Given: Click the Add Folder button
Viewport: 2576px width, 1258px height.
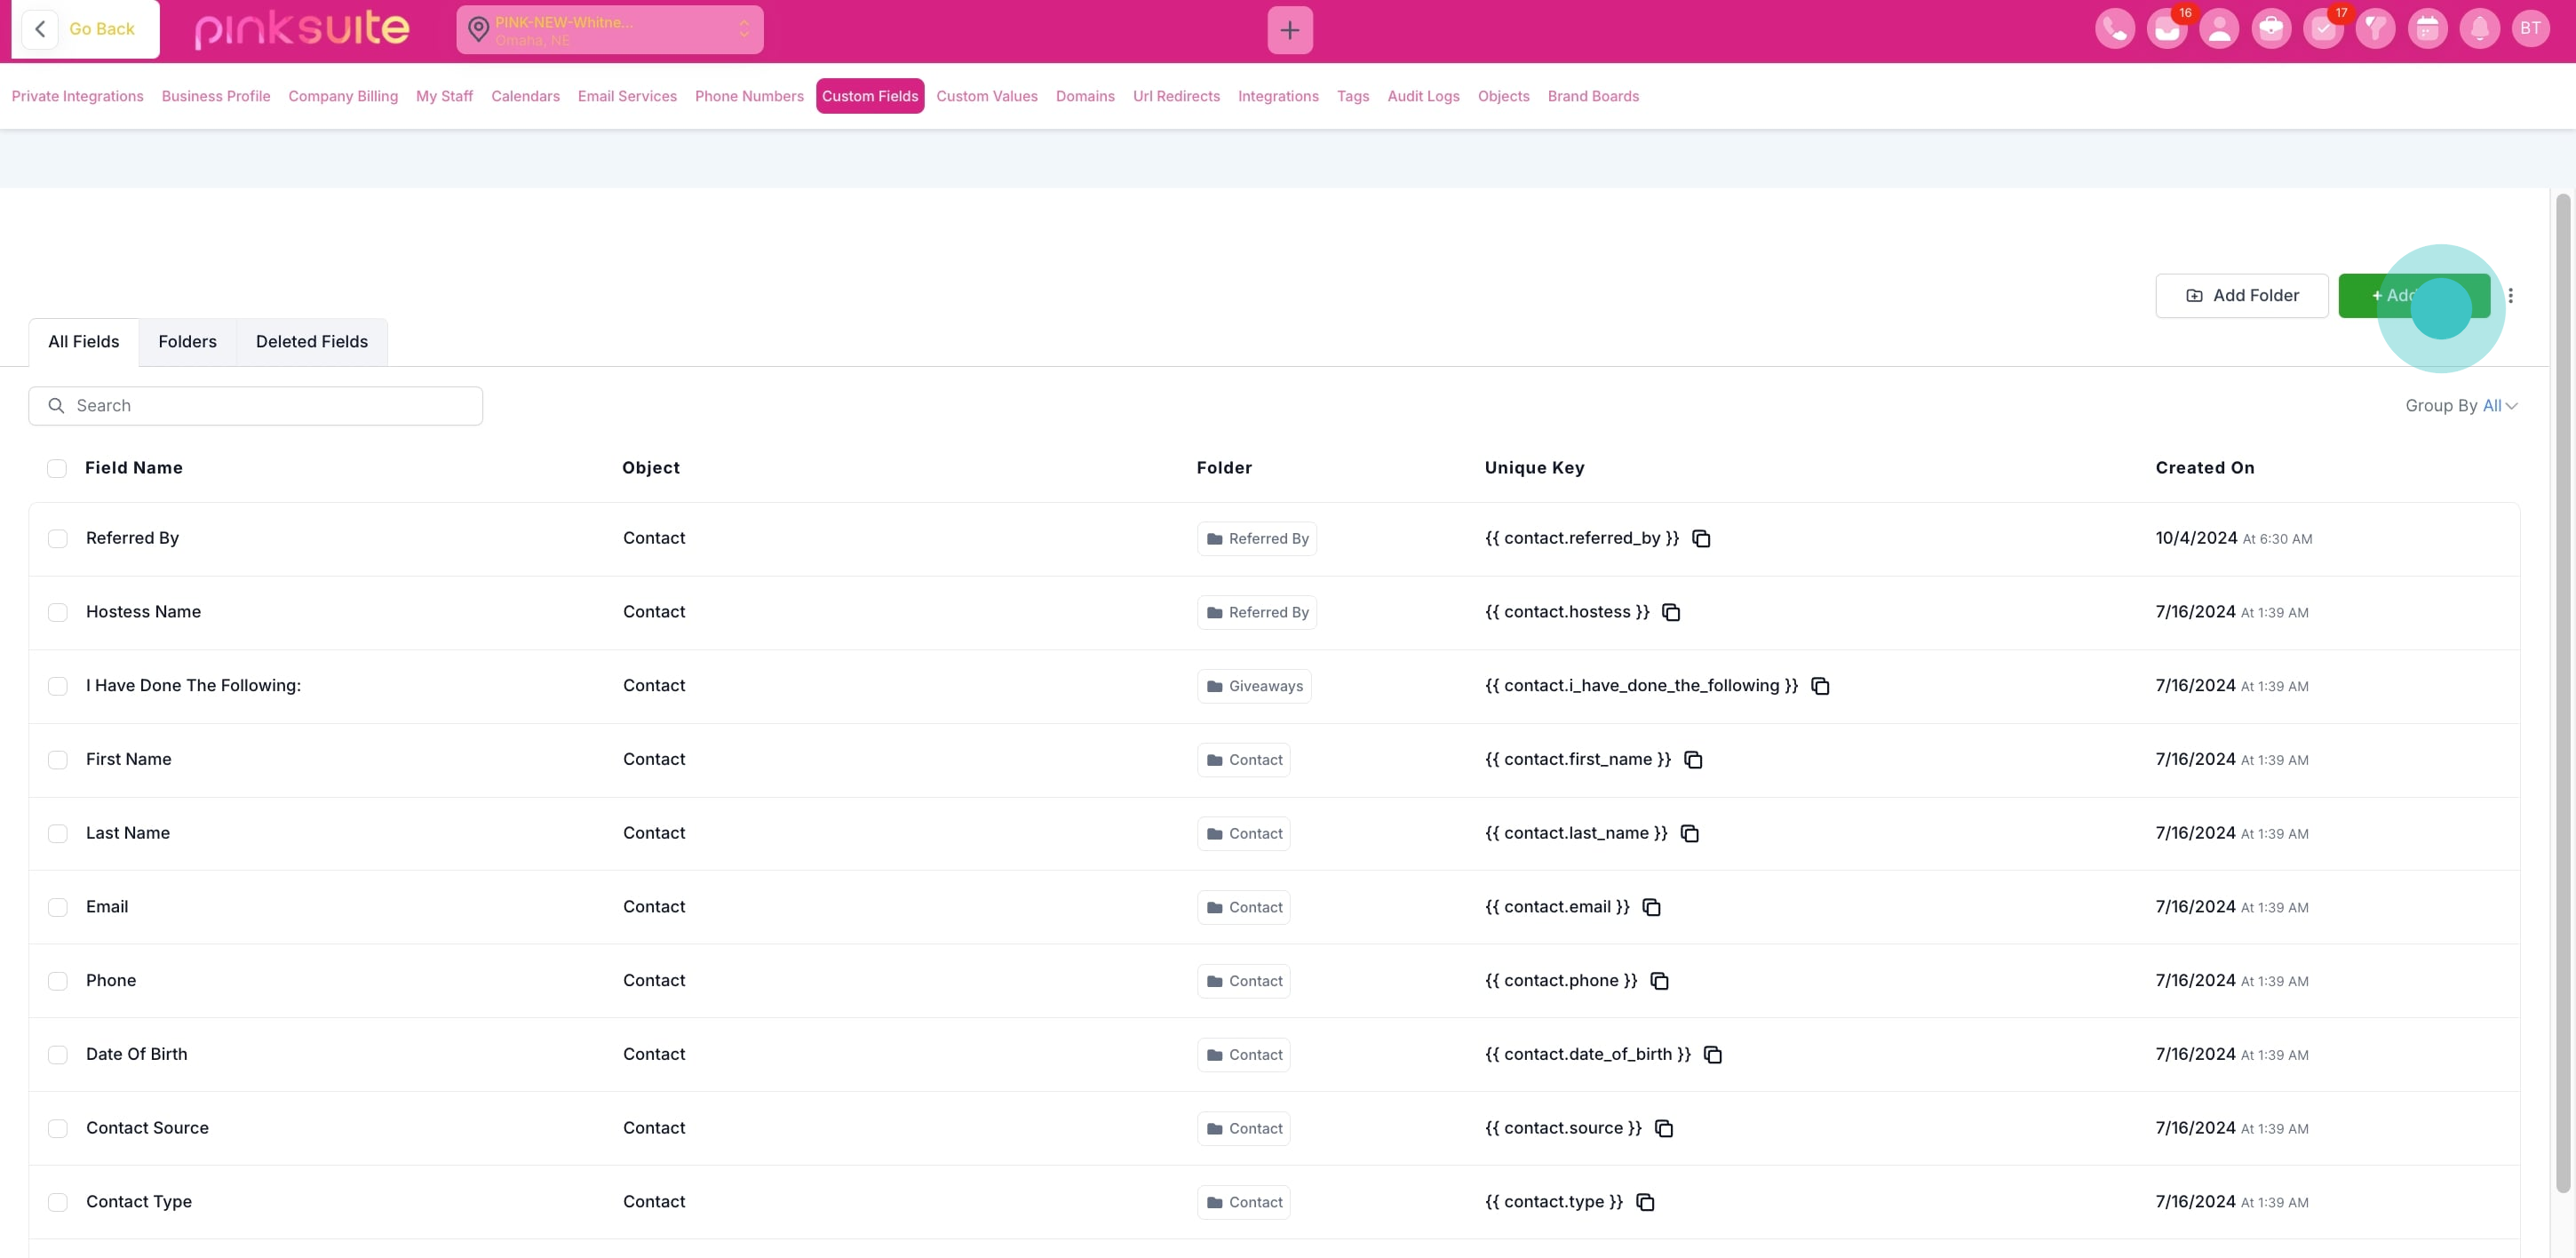Looking at the screenshot, I should [x=2241, y=295].
